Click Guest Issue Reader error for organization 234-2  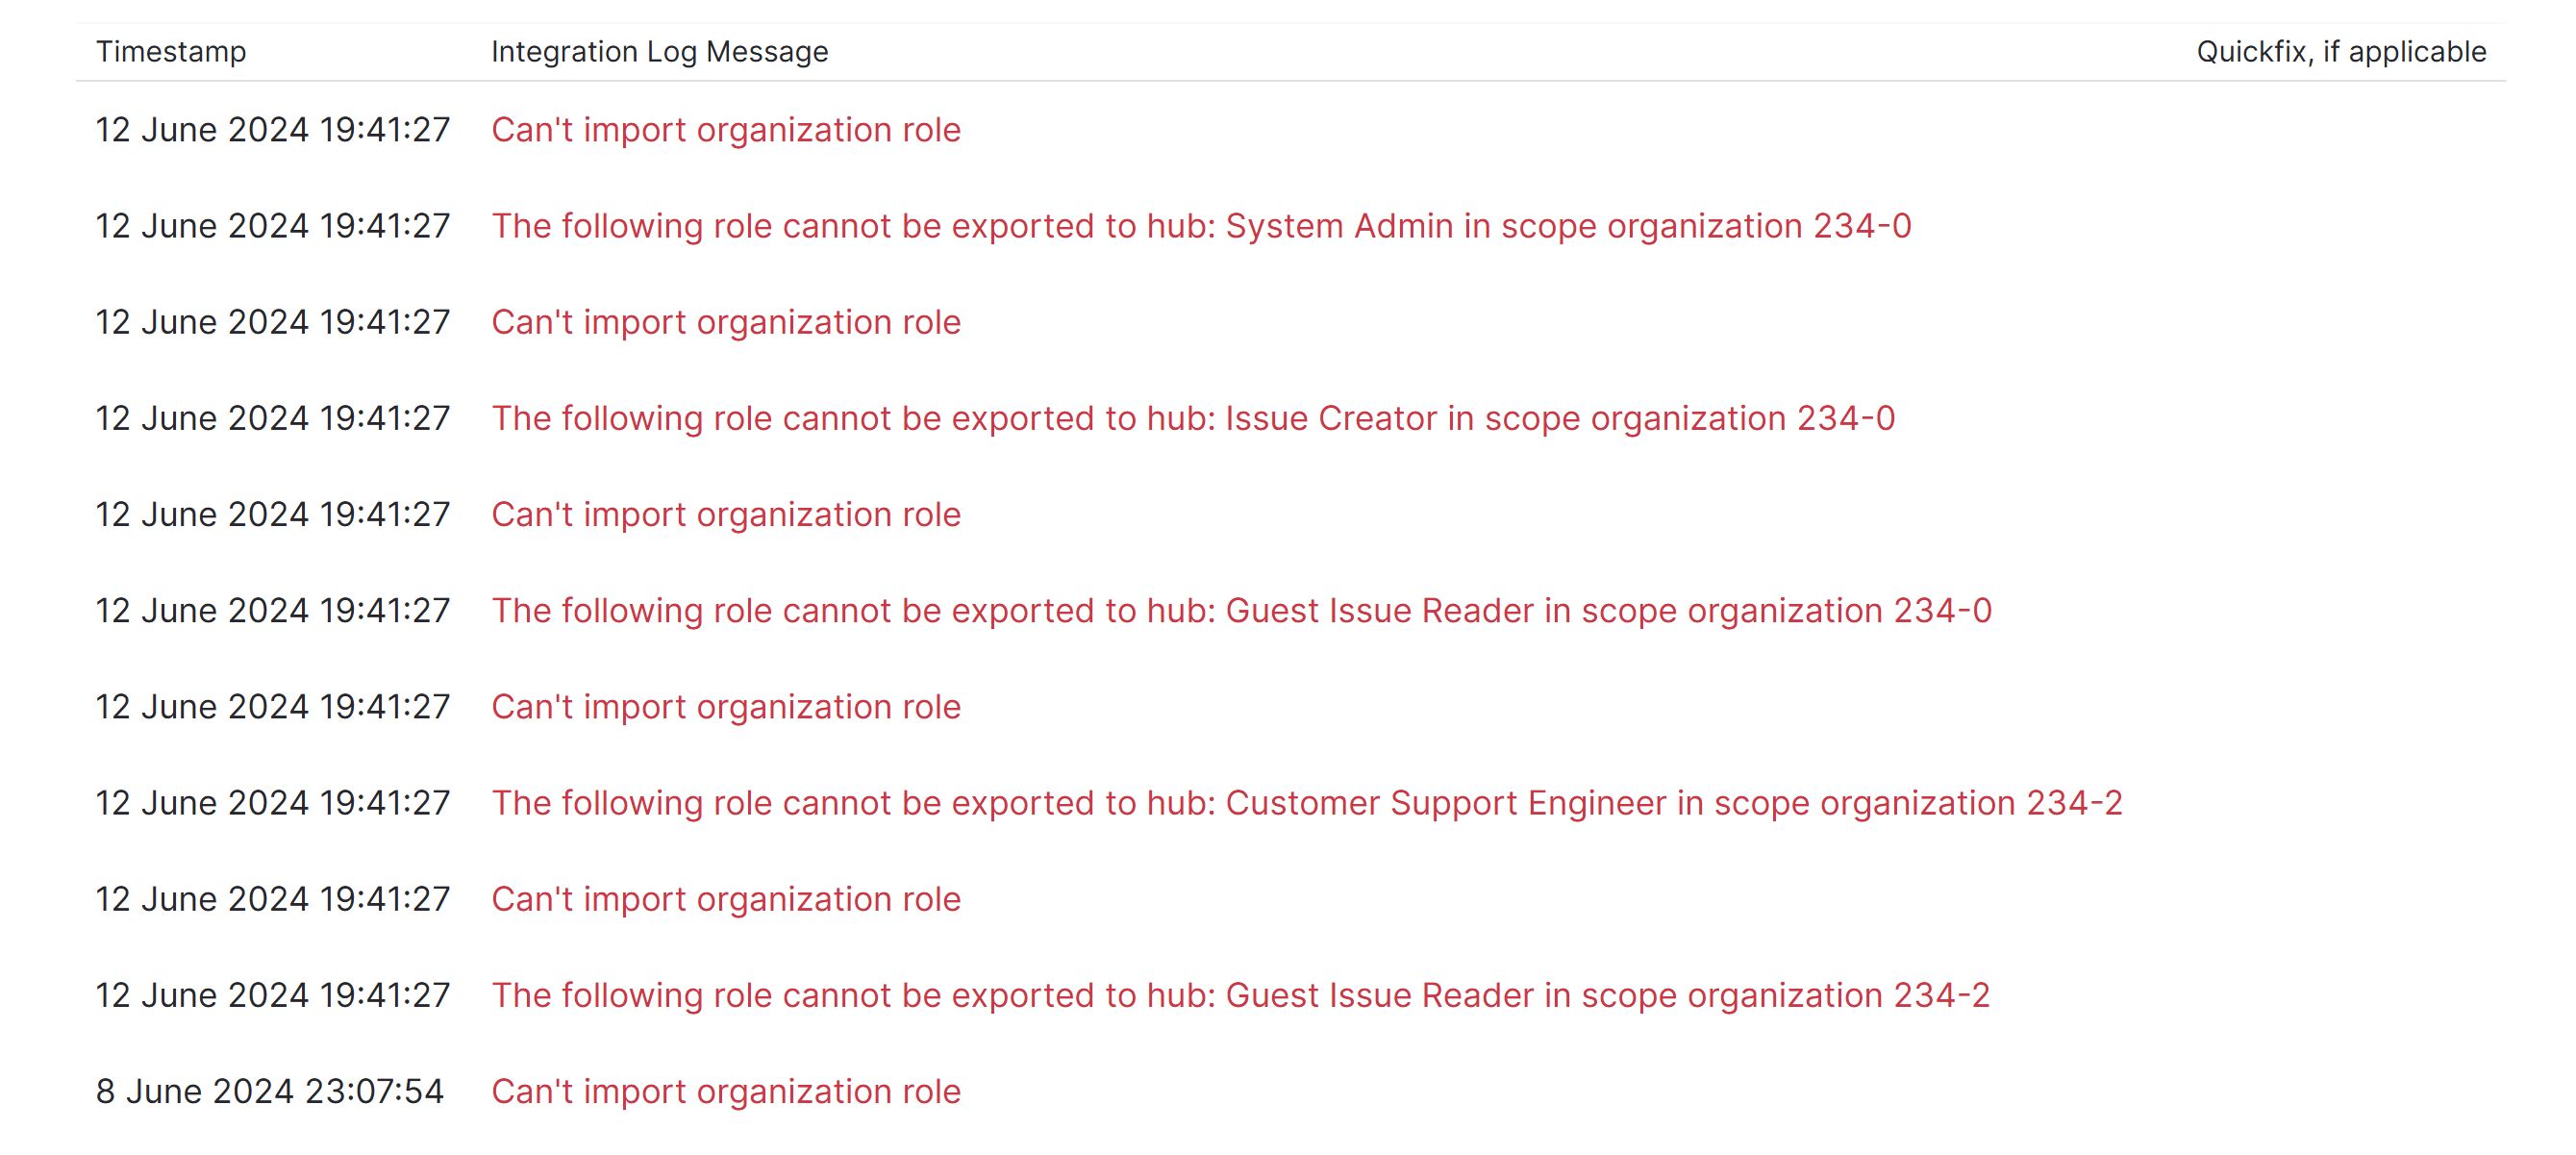point(1239,995)
